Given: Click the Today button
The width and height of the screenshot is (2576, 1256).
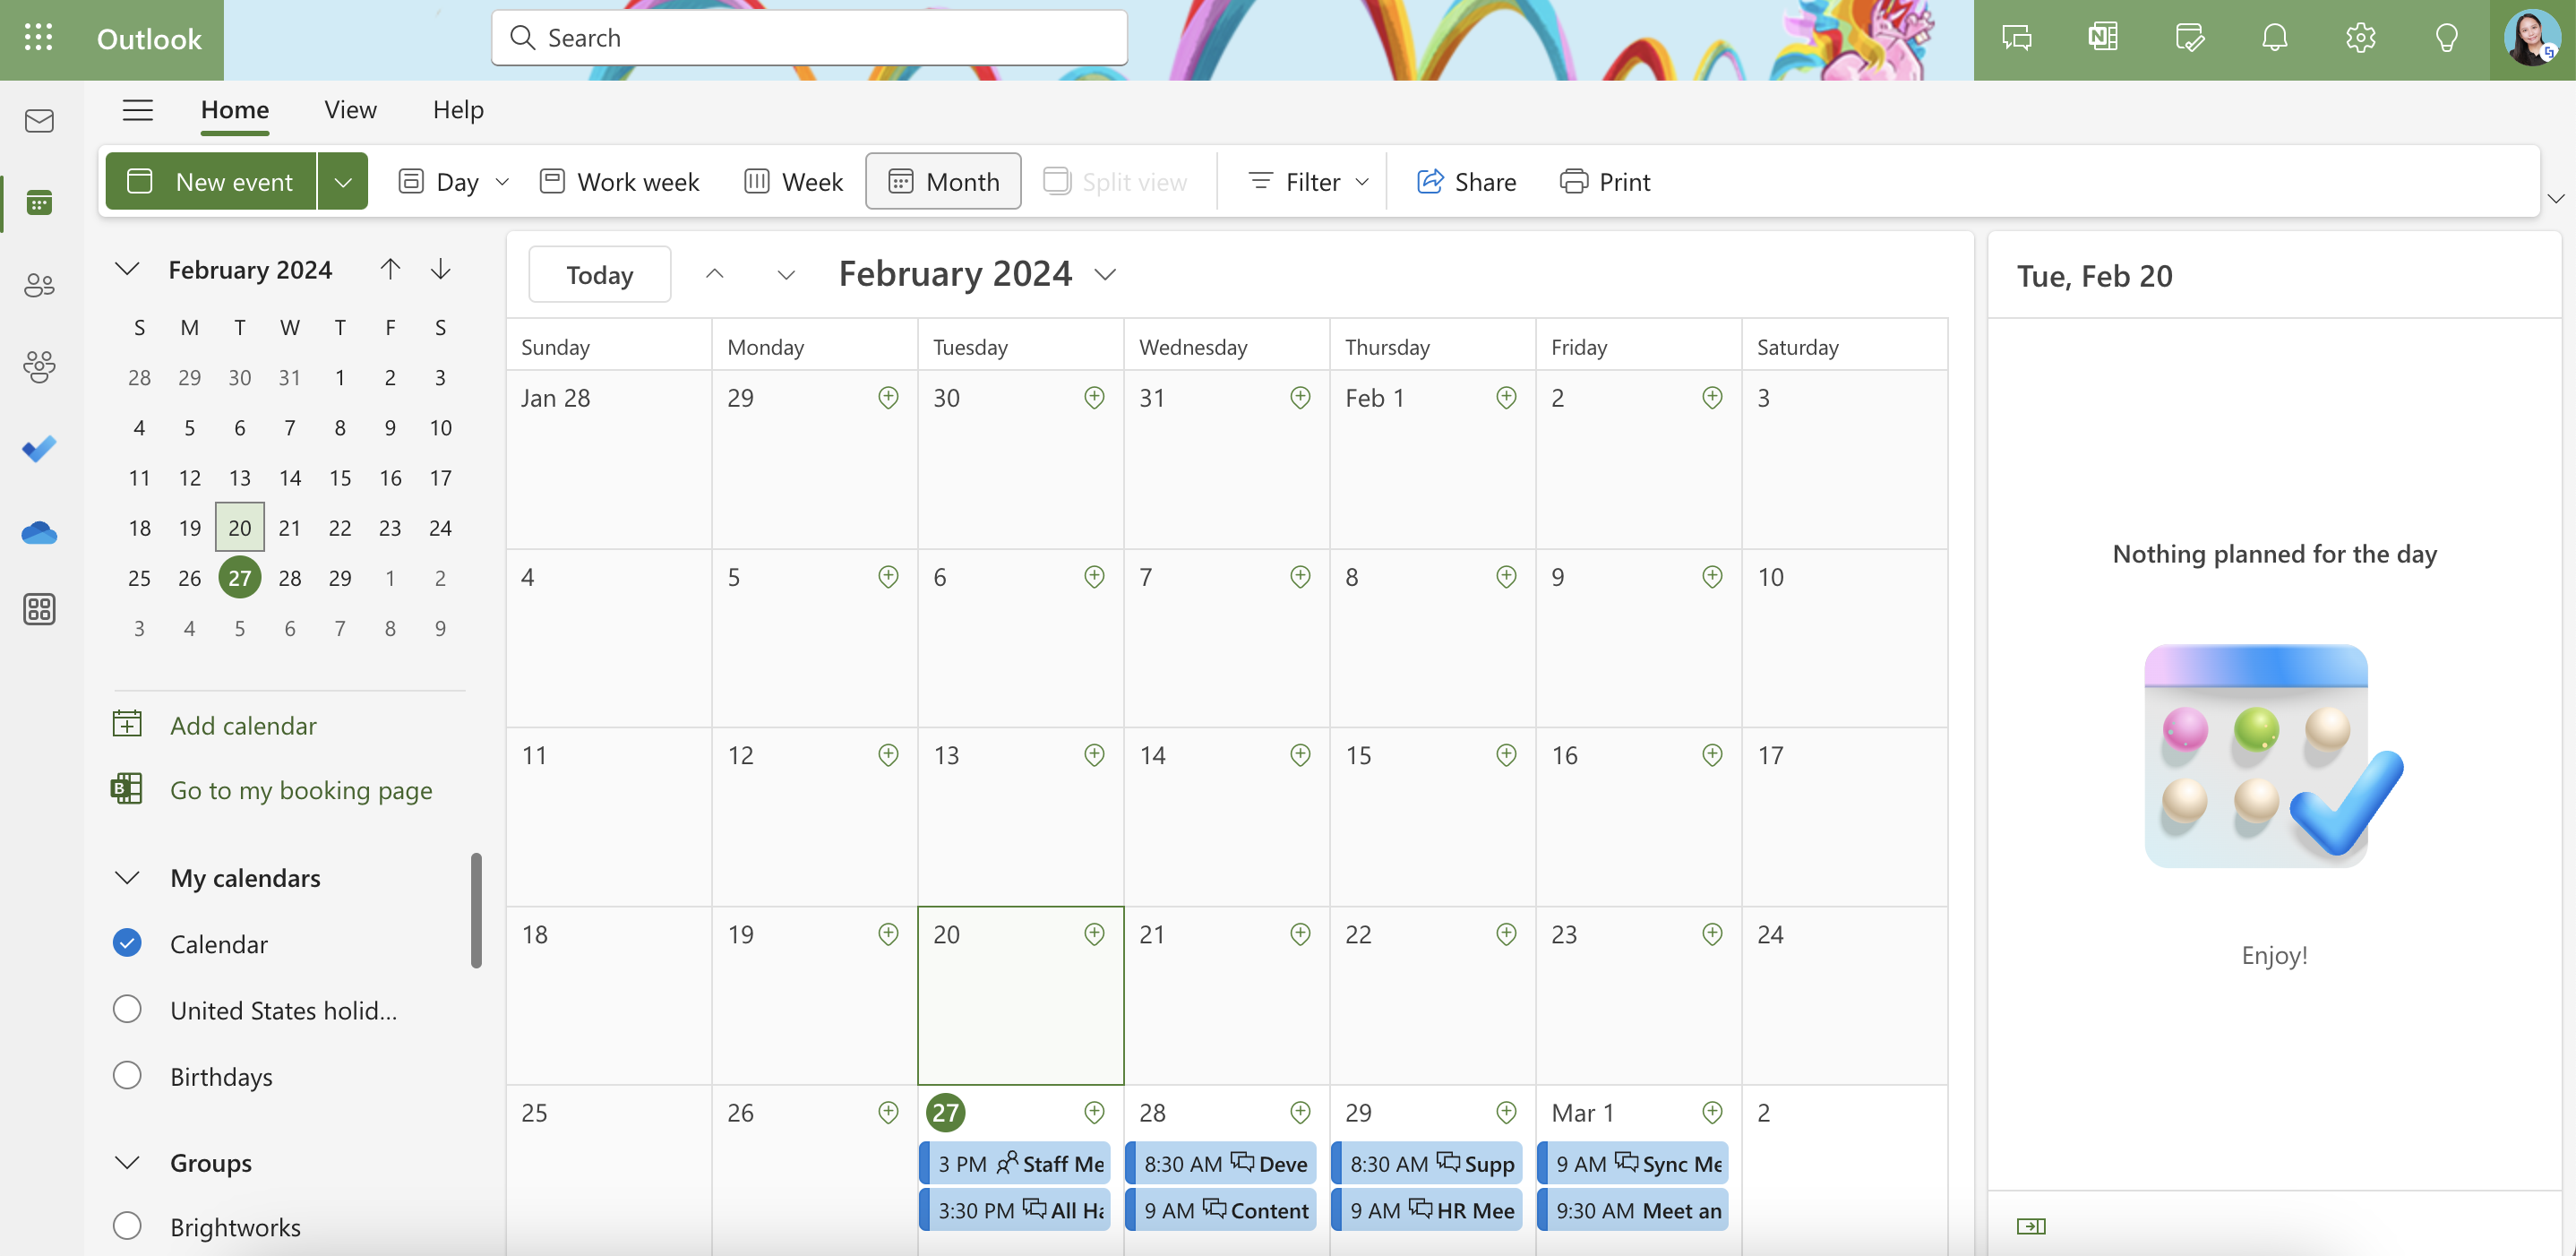Looking at the screenshot, I should tap(599, 274).
